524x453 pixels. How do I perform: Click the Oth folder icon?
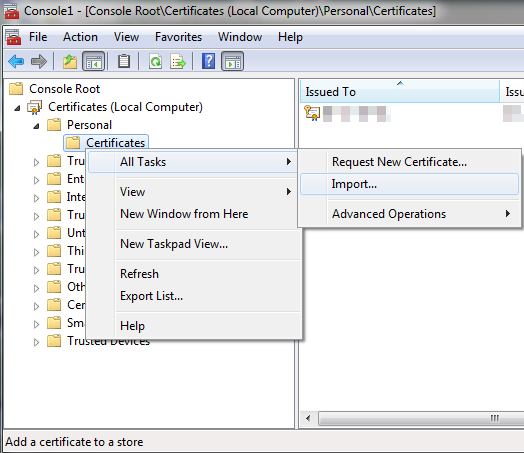coord(54,287)
